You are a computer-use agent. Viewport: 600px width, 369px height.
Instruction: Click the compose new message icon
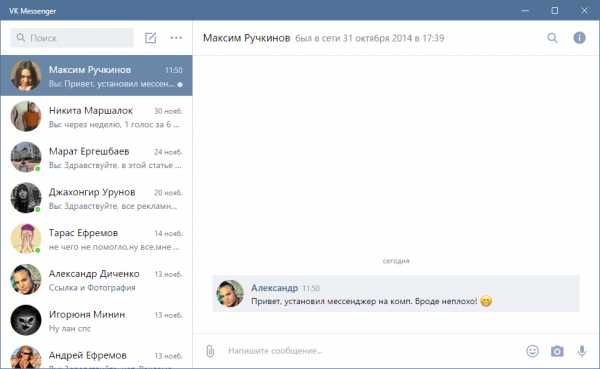tap(150, 38)
